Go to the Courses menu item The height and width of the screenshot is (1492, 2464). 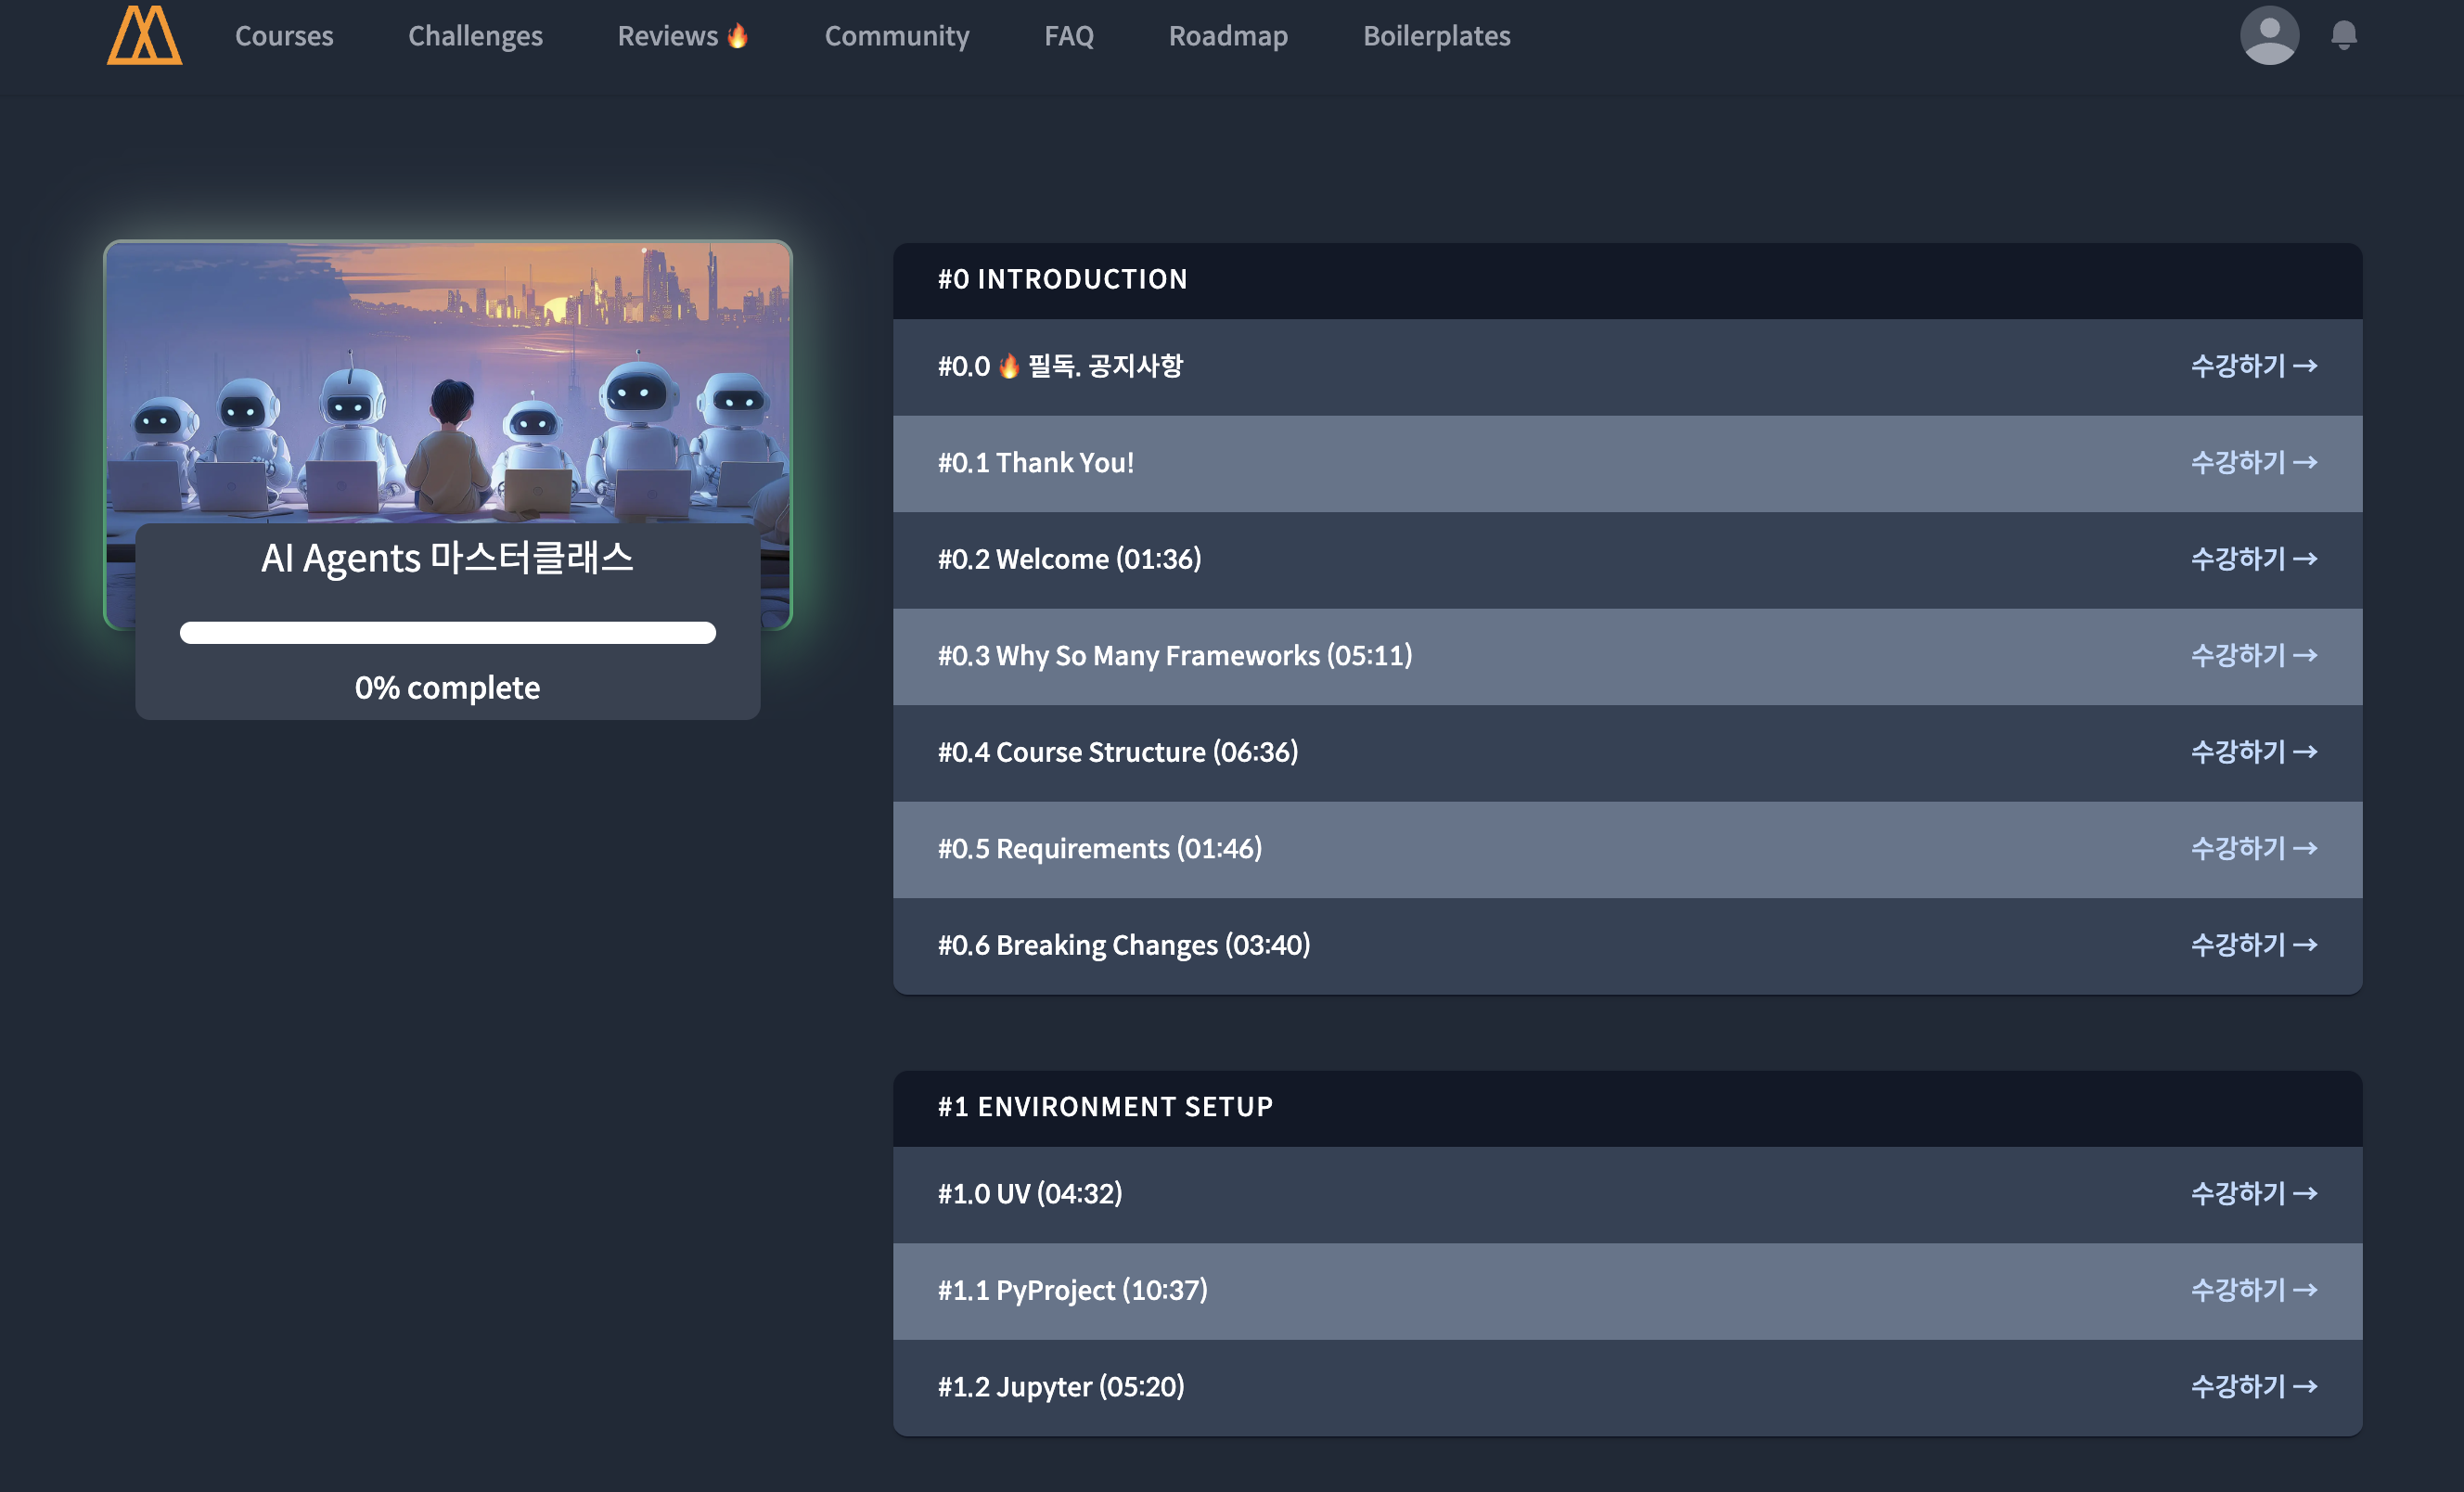point(284,36)
